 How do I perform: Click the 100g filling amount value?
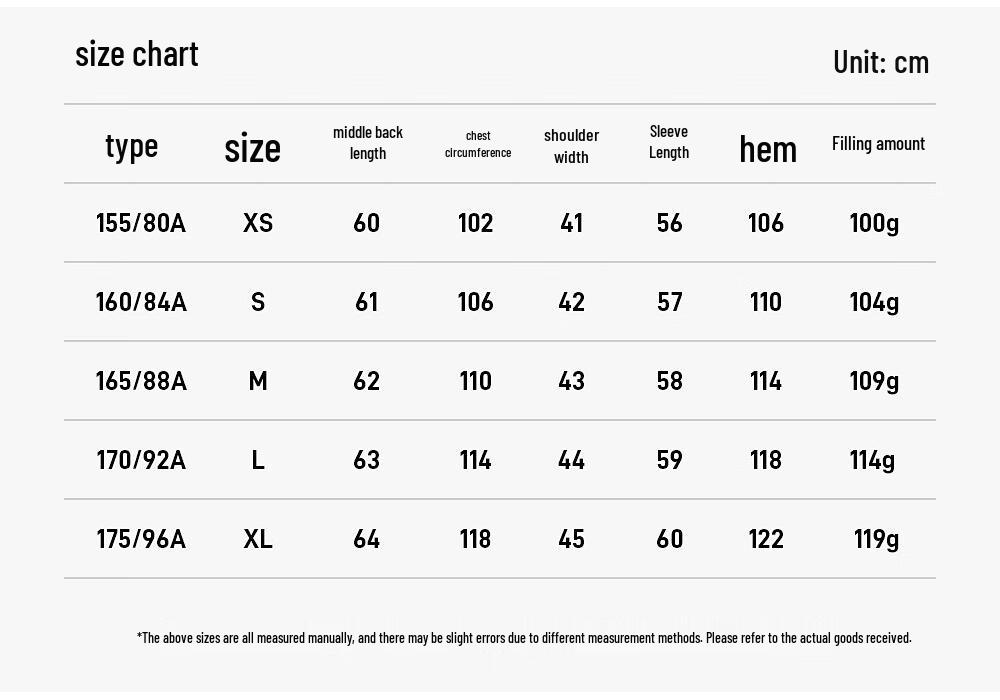coord(874,224)
